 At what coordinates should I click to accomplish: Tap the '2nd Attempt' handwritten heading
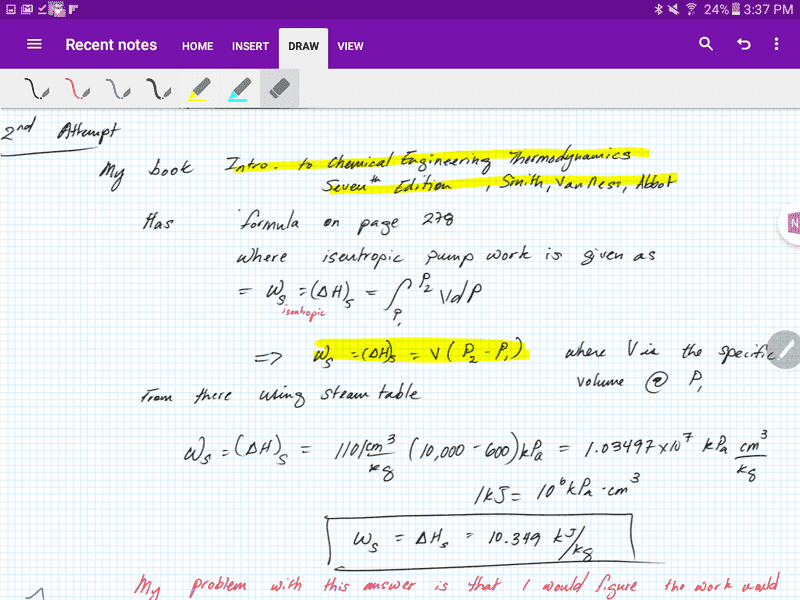[x=60, y=132]
